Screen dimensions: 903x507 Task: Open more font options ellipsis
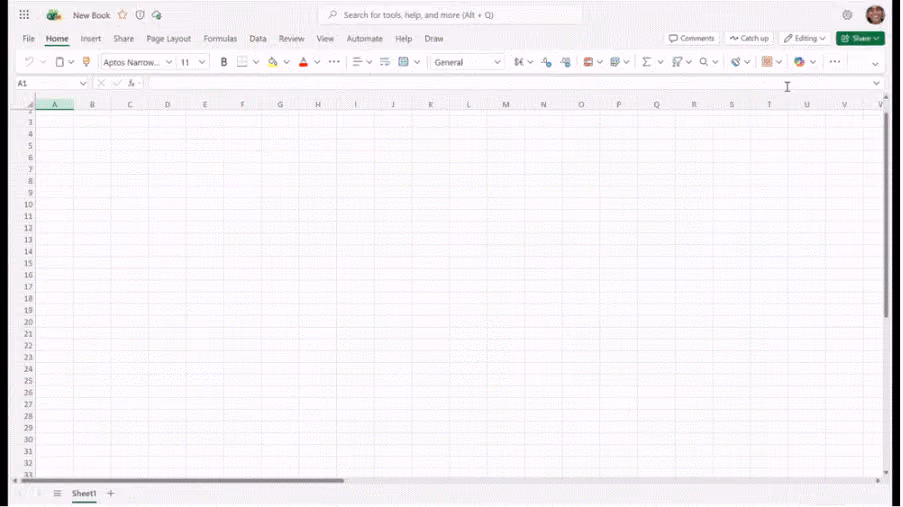pos(334,62)
